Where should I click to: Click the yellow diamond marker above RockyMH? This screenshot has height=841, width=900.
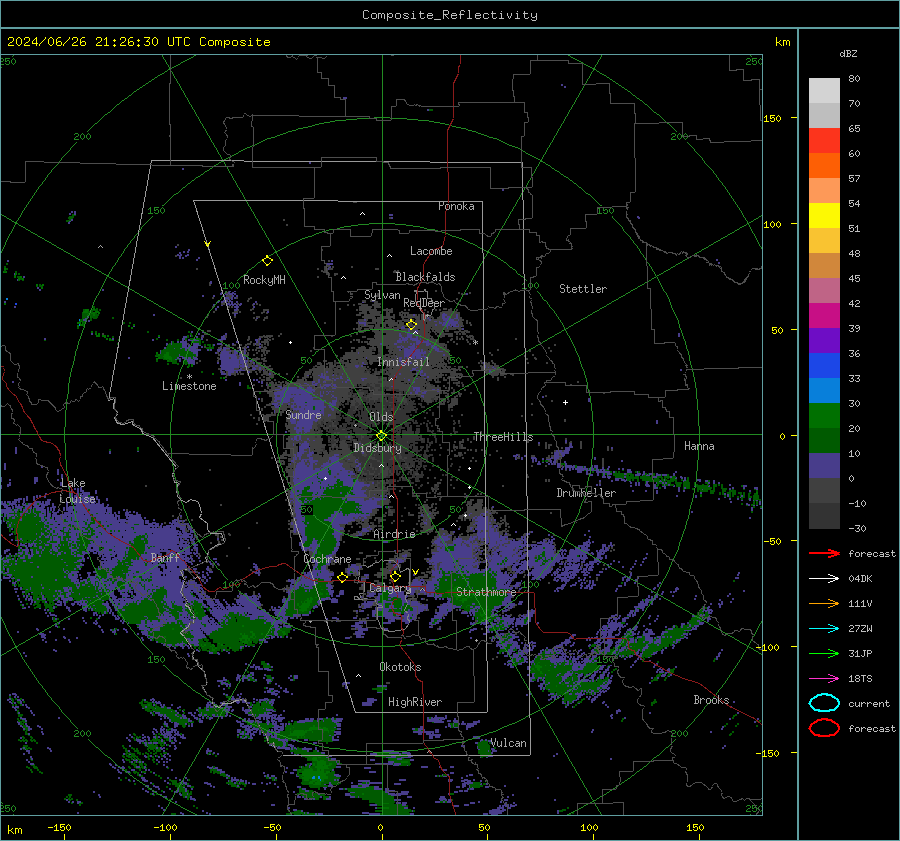coord(267,261)
